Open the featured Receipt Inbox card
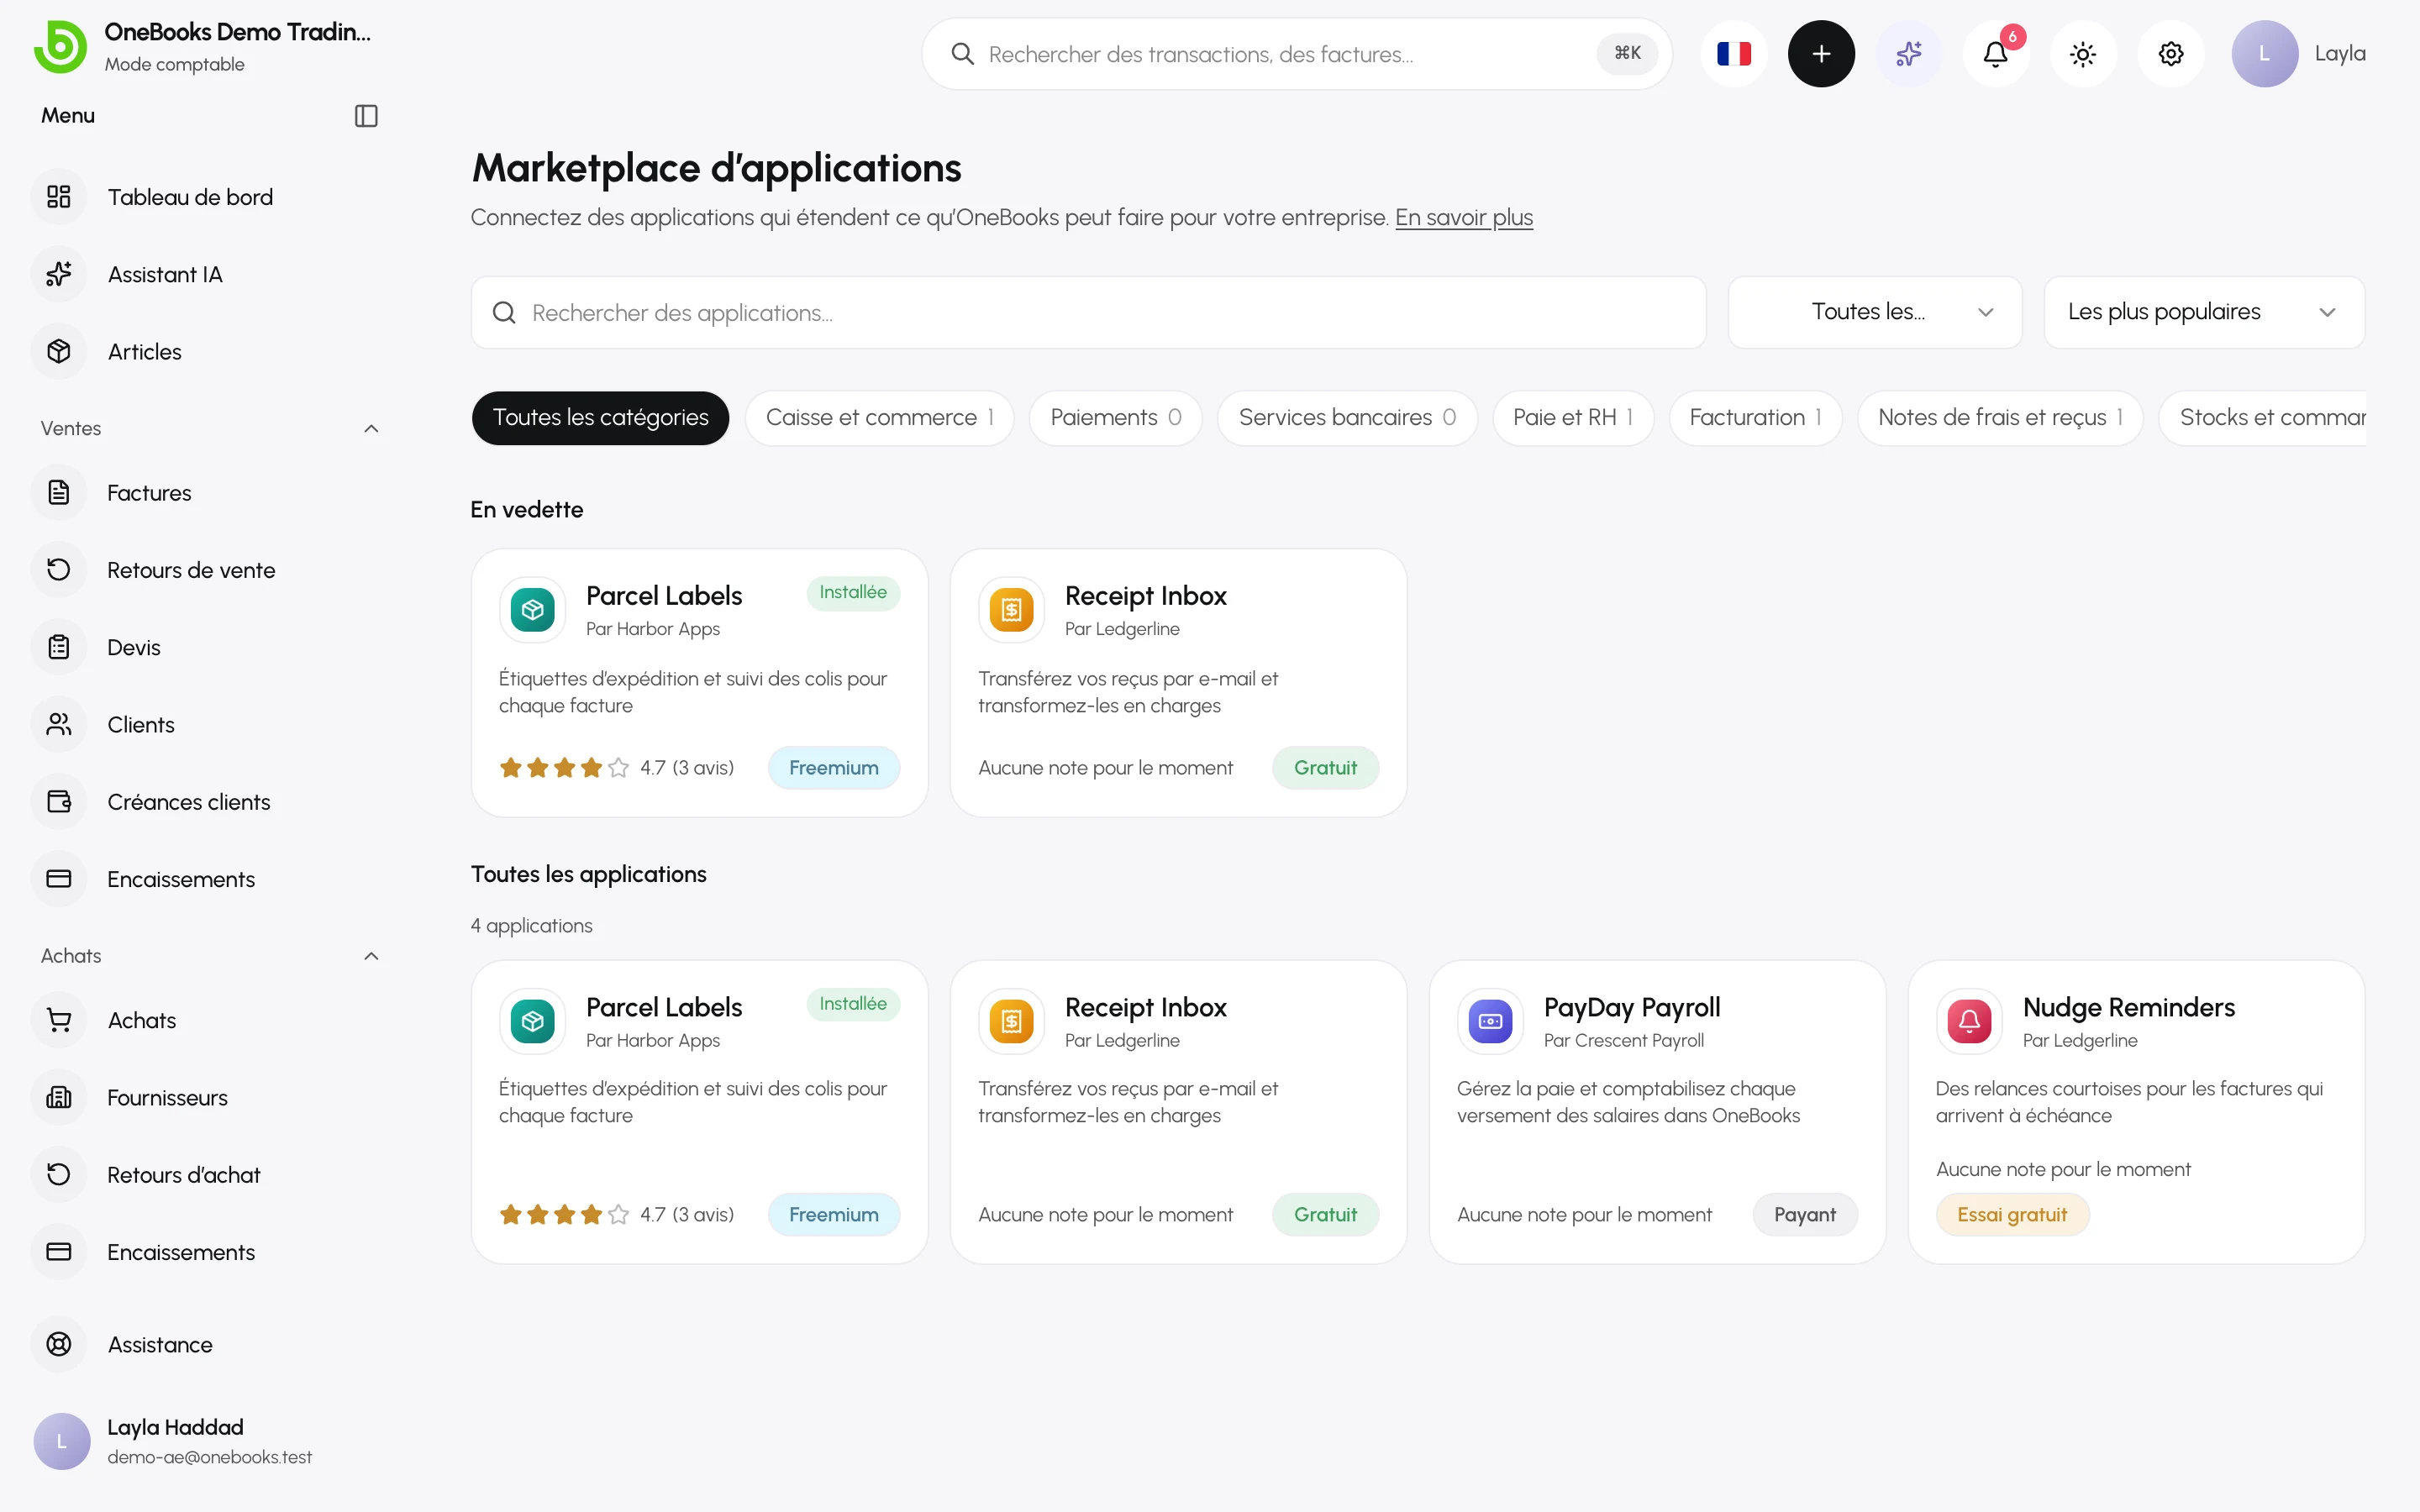Image resolution: width=2420 pixels, height=1512 pixels. click(x=1178, y=683)
